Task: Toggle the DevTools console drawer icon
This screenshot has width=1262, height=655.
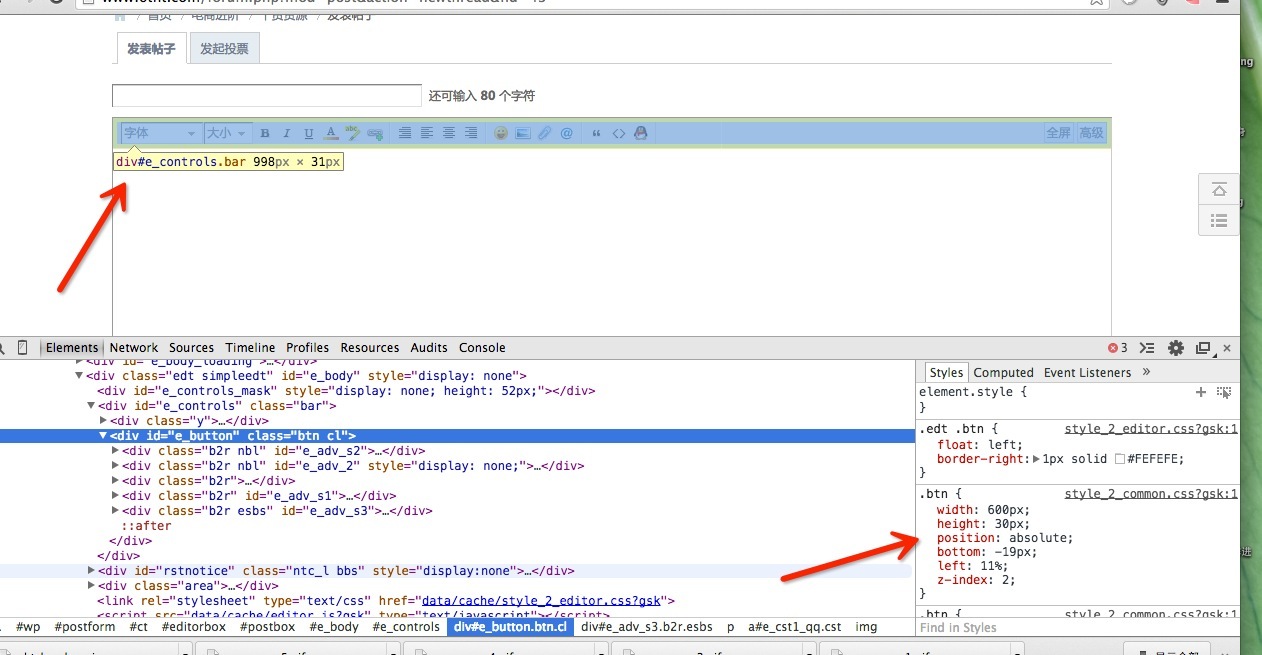Action: click(x=1147, y=348)
